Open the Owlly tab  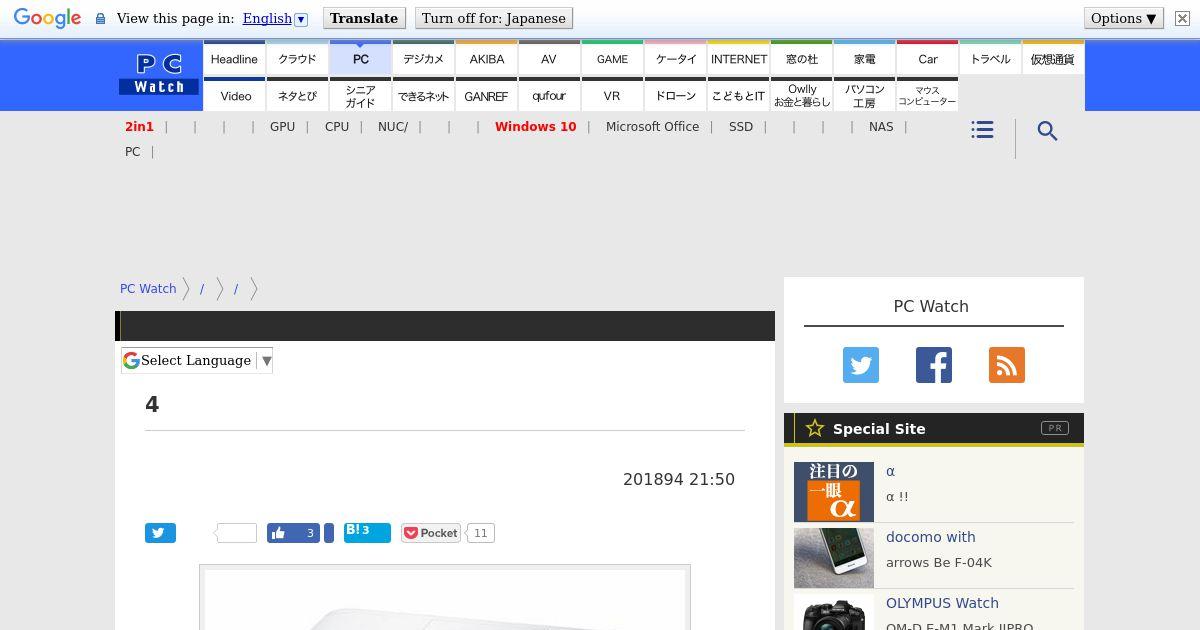[802, 96]
